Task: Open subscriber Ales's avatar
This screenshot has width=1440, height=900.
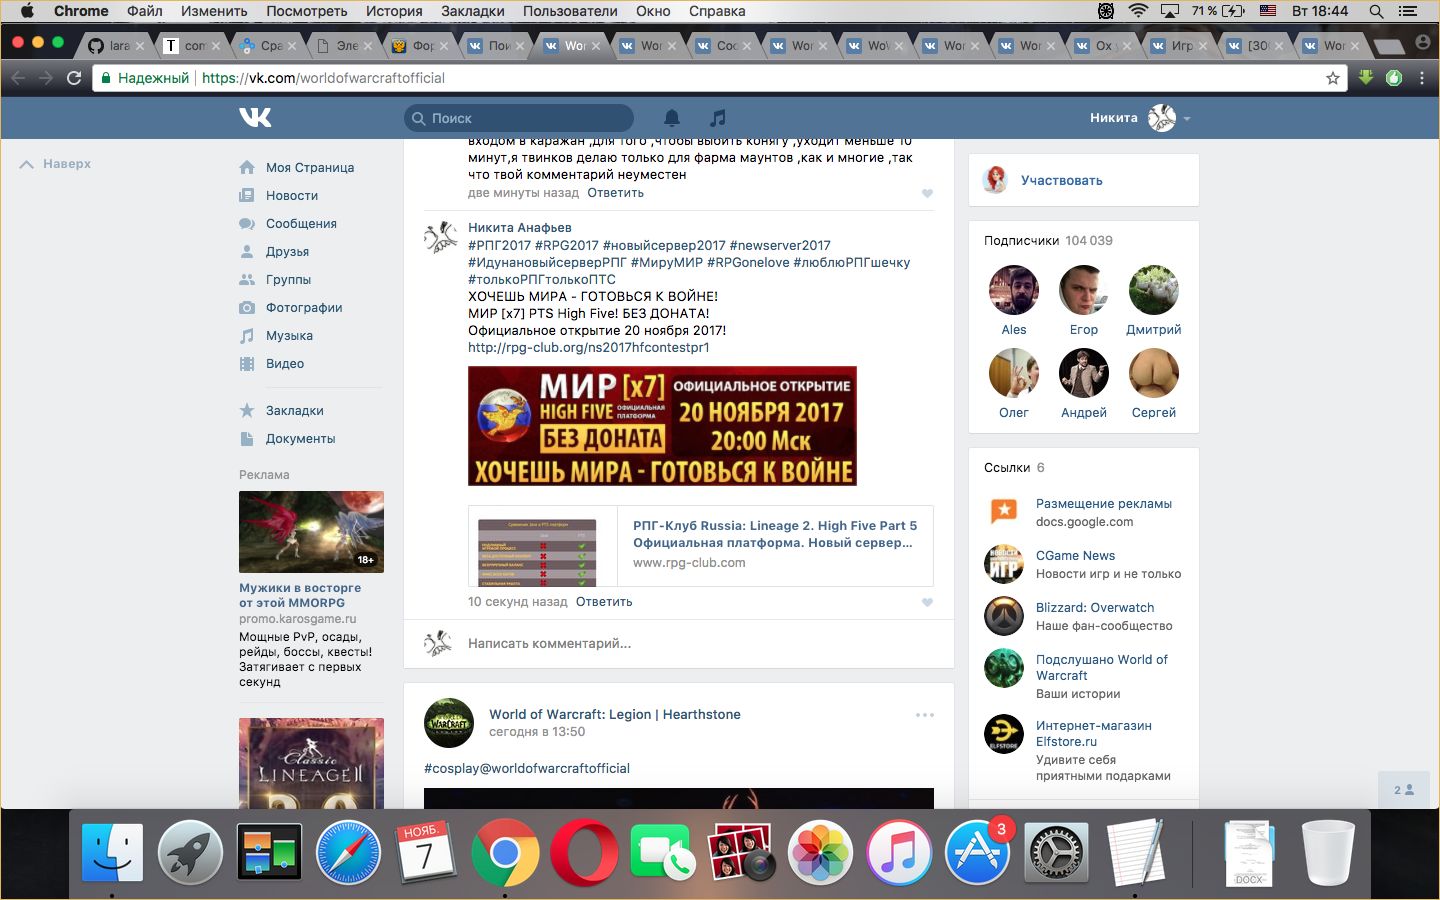Action: pyautogui.click(x=1014, y=290)
